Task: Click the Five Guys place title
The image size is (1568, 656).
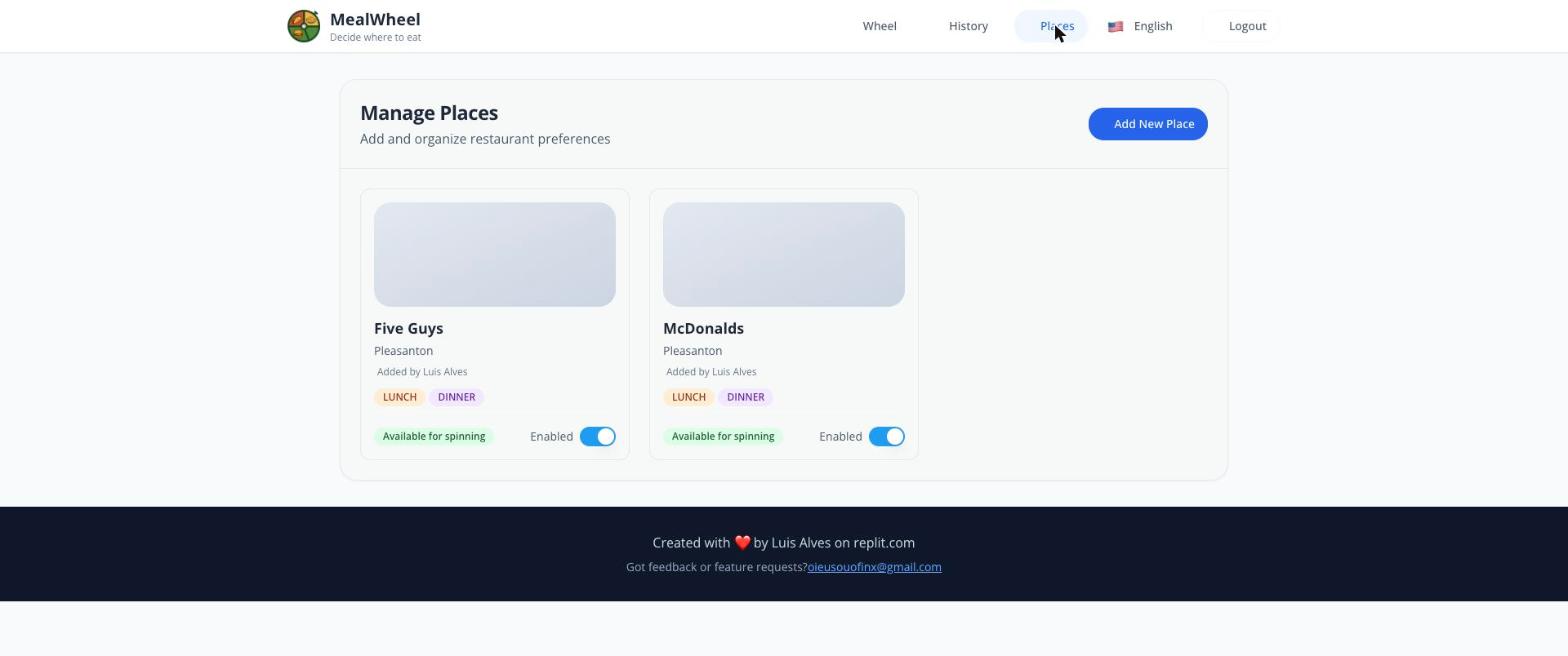Action: pyautogui.click(x=408, y=329)
